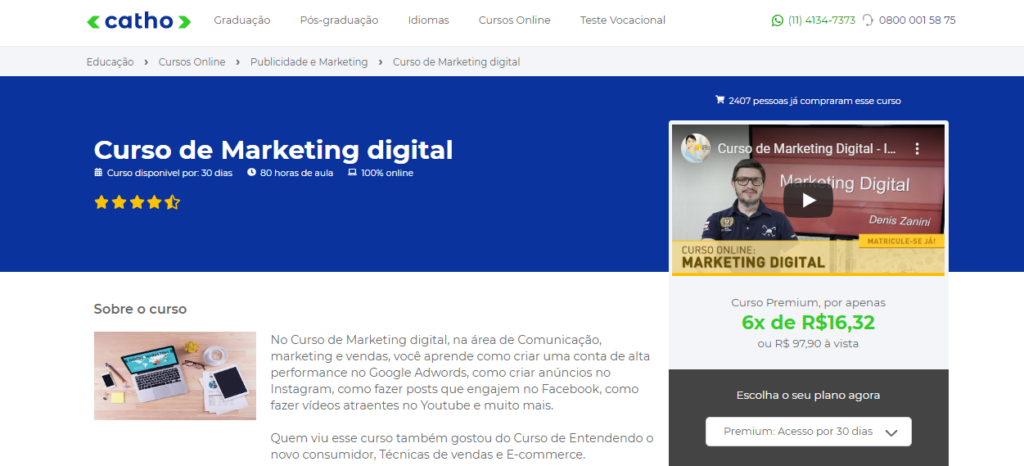The height and width of the screenshot is (466, 1024).
Task: Click the WhatsApp icon by the phone number
Action: click(776, 20)
